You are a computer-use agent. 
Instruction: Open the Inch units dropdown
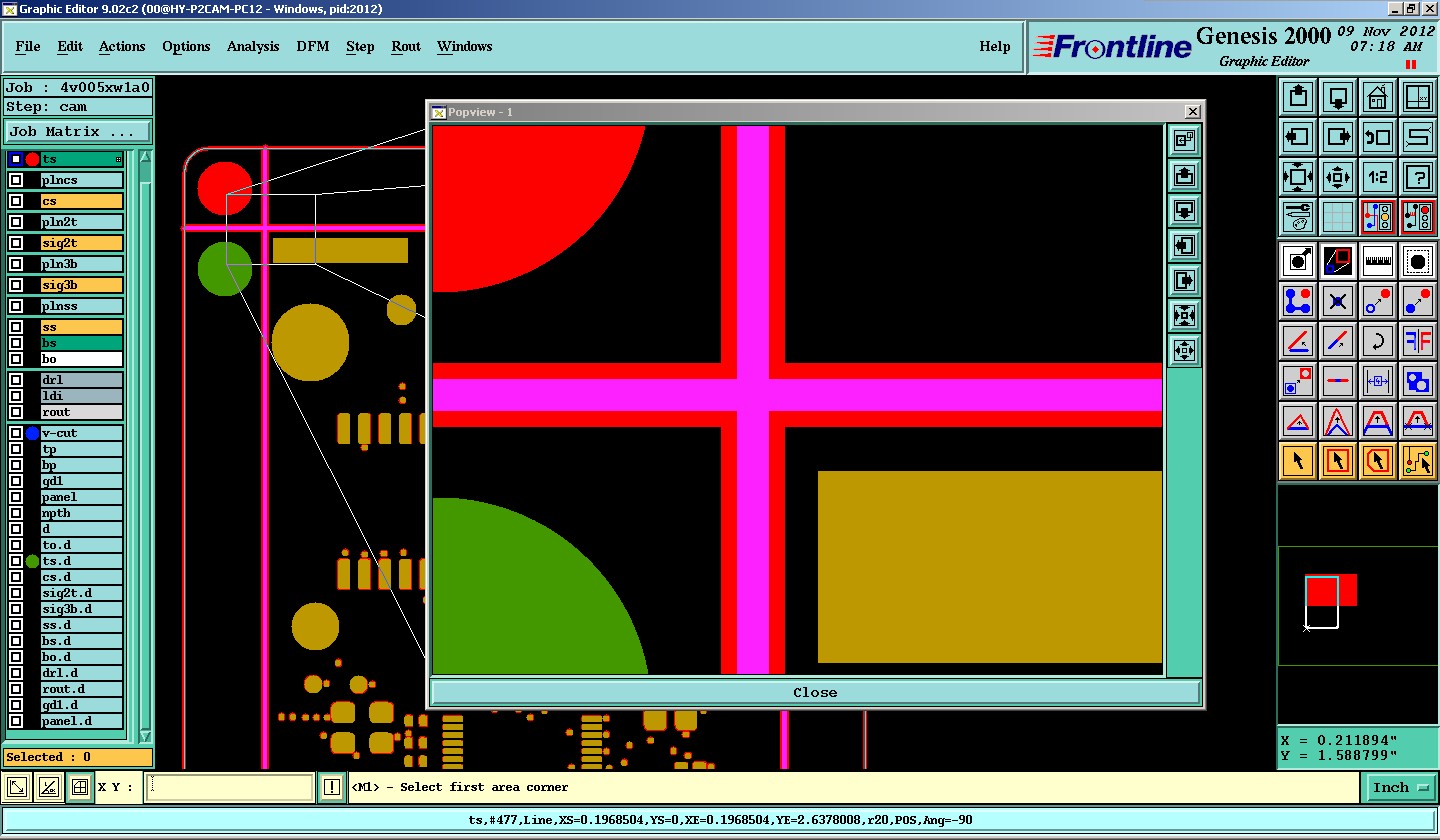(1399, 787)
